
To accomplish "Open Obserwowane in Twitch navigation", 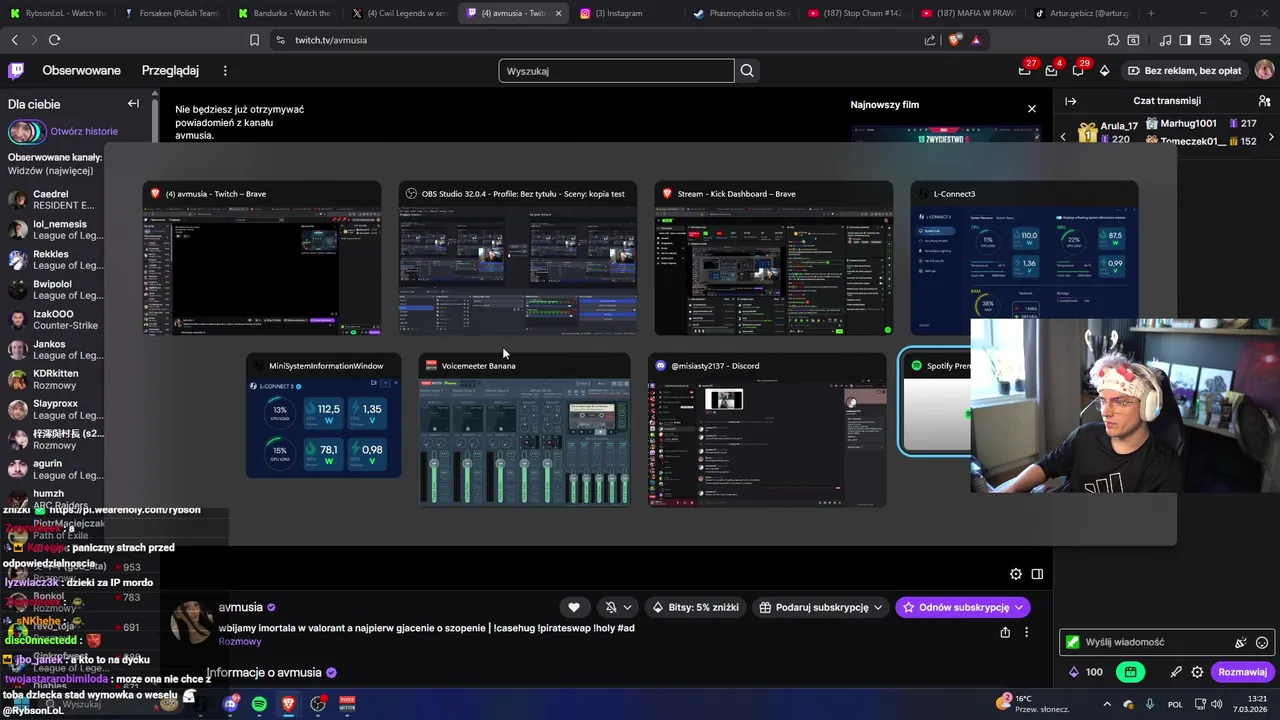I will point(81,71).
